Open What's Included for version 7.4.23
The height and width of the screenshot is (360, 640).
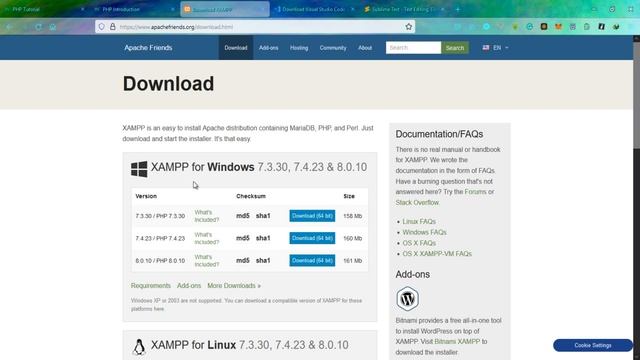coord(207,238)
